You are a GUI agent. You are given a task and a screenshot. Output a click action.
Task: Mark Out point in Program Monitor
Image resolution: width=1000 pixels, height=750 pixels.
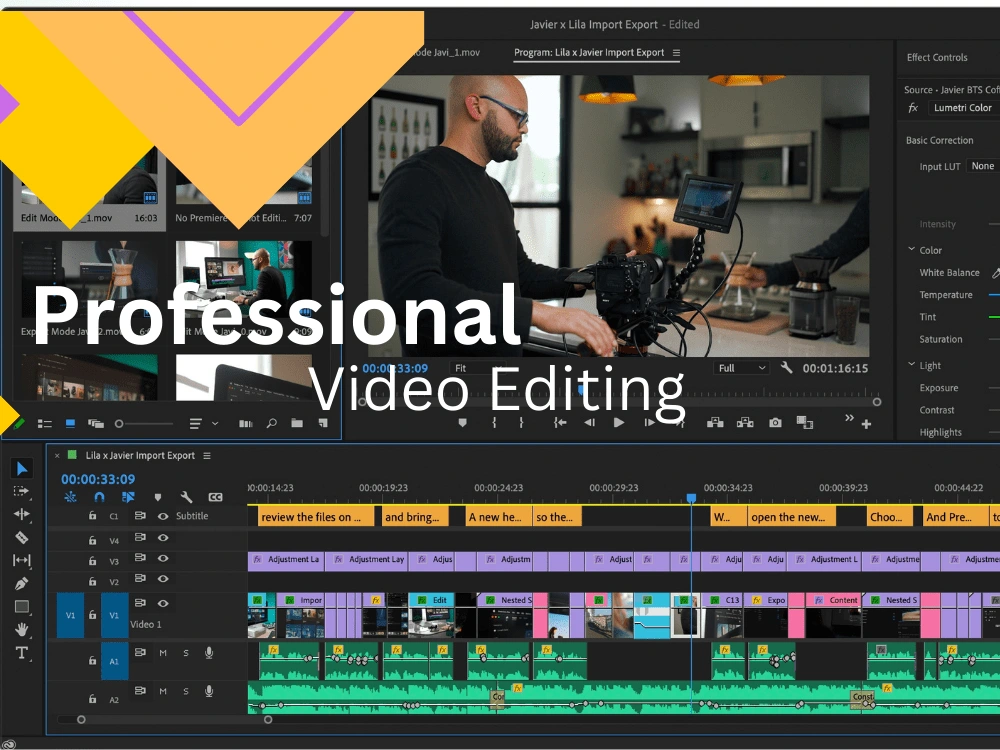(x=521, y=423)
